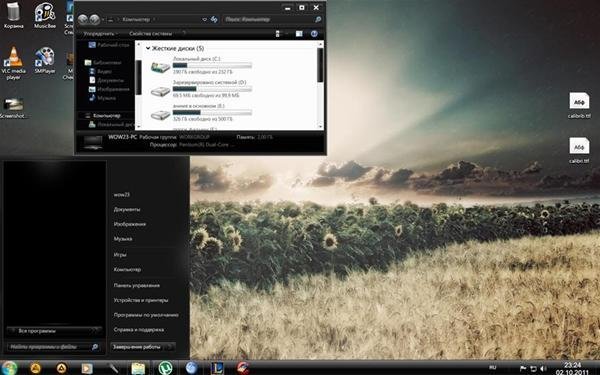600x375 pixels.
Task: Open Видео library in navigation pane
Action: pos(100,71)
